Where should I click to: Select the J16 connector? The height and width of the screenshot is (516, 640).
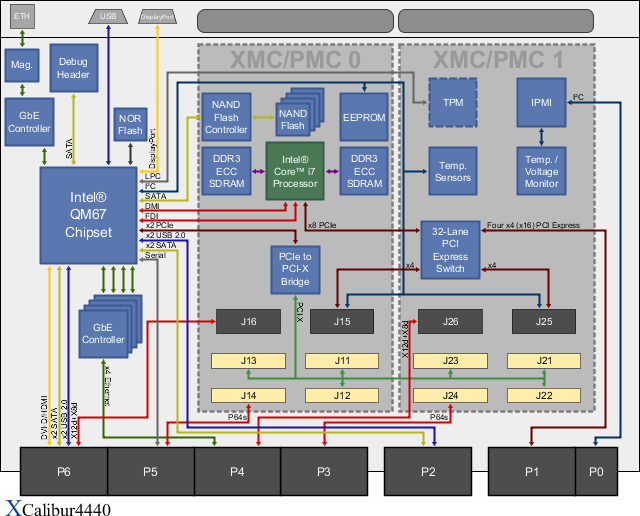click(x=248, y=321)
